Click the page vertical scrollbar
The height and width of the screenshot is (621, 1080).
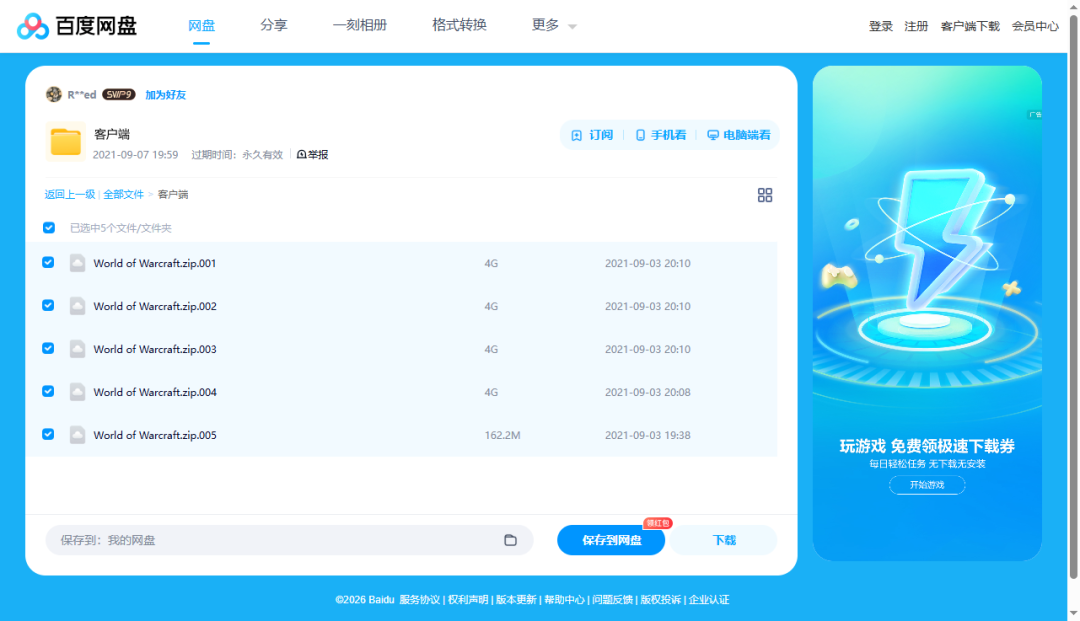pyautogui.click(x=1073, y=300)
